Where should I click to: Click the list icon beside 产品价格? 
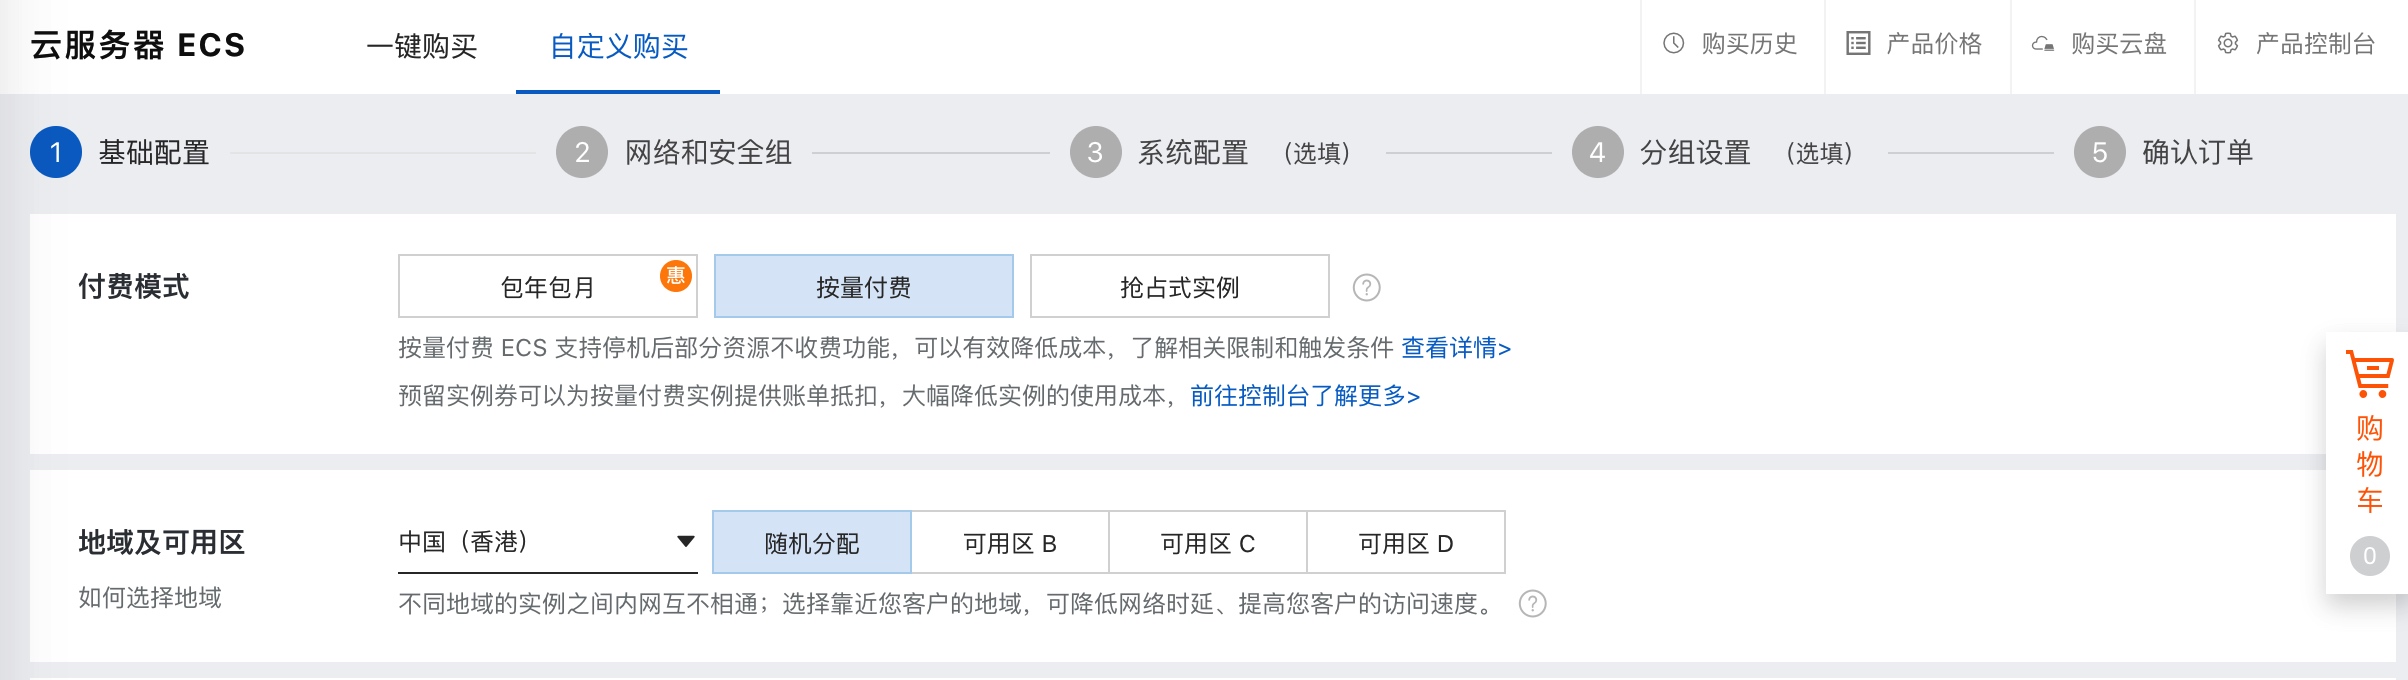(1858, 44)
